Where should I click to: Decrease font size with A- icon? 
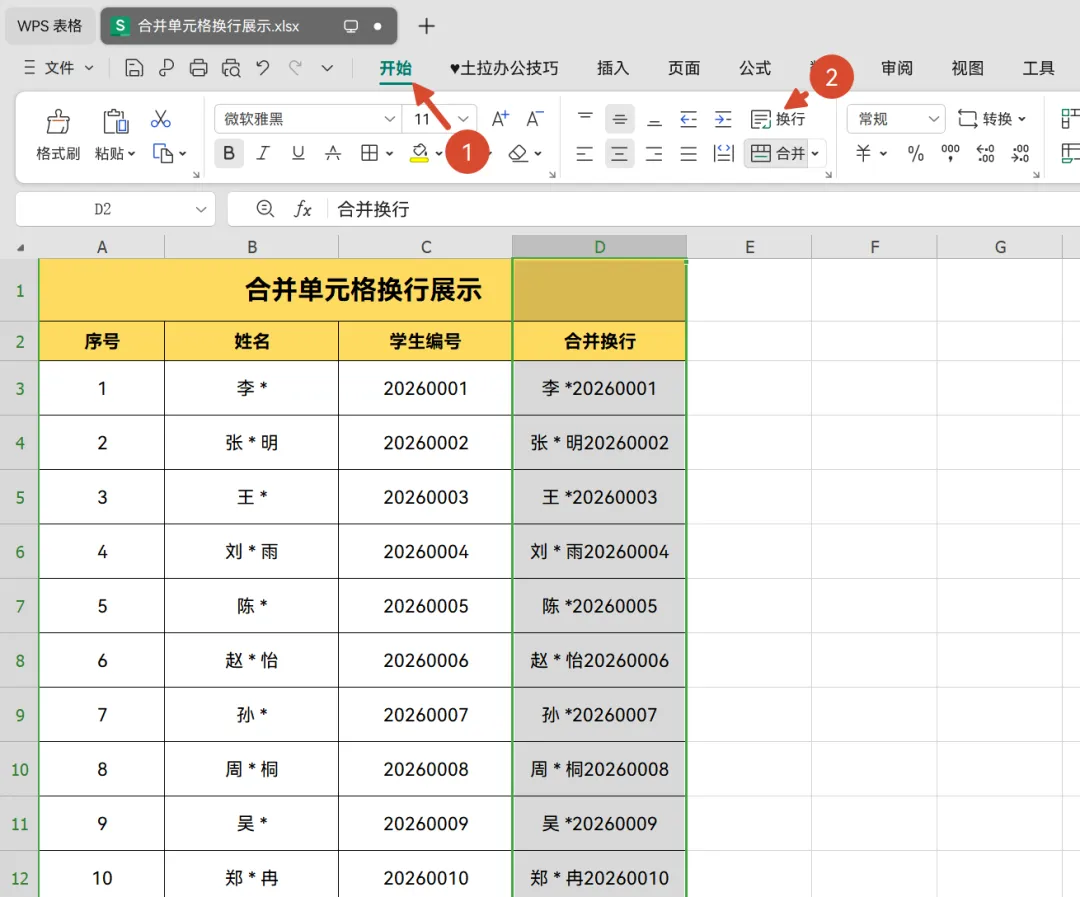point(534,118)
